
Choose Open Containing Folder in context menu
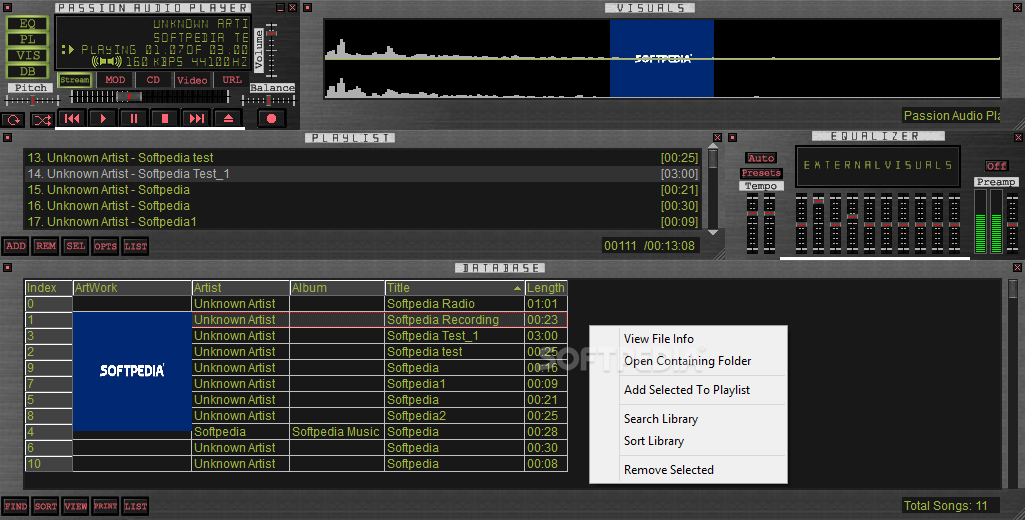coord(687,361)
